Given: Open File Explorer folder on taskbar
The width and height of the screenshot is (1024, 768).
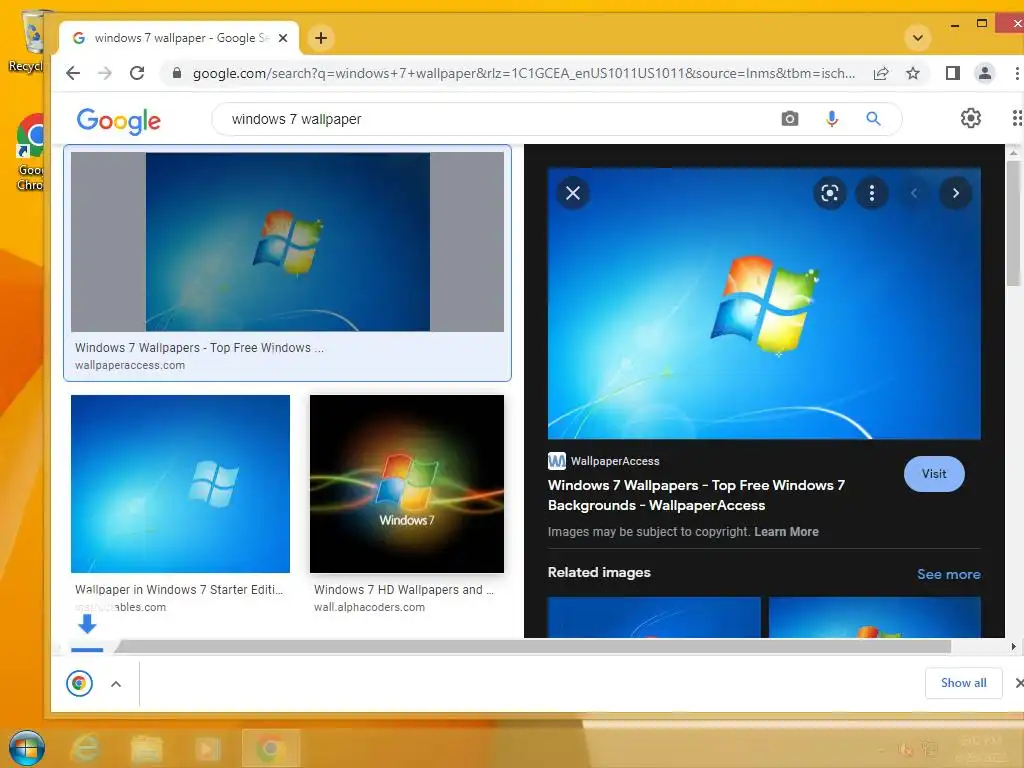Looking at the screenshot, I should (x=146, y=748).
